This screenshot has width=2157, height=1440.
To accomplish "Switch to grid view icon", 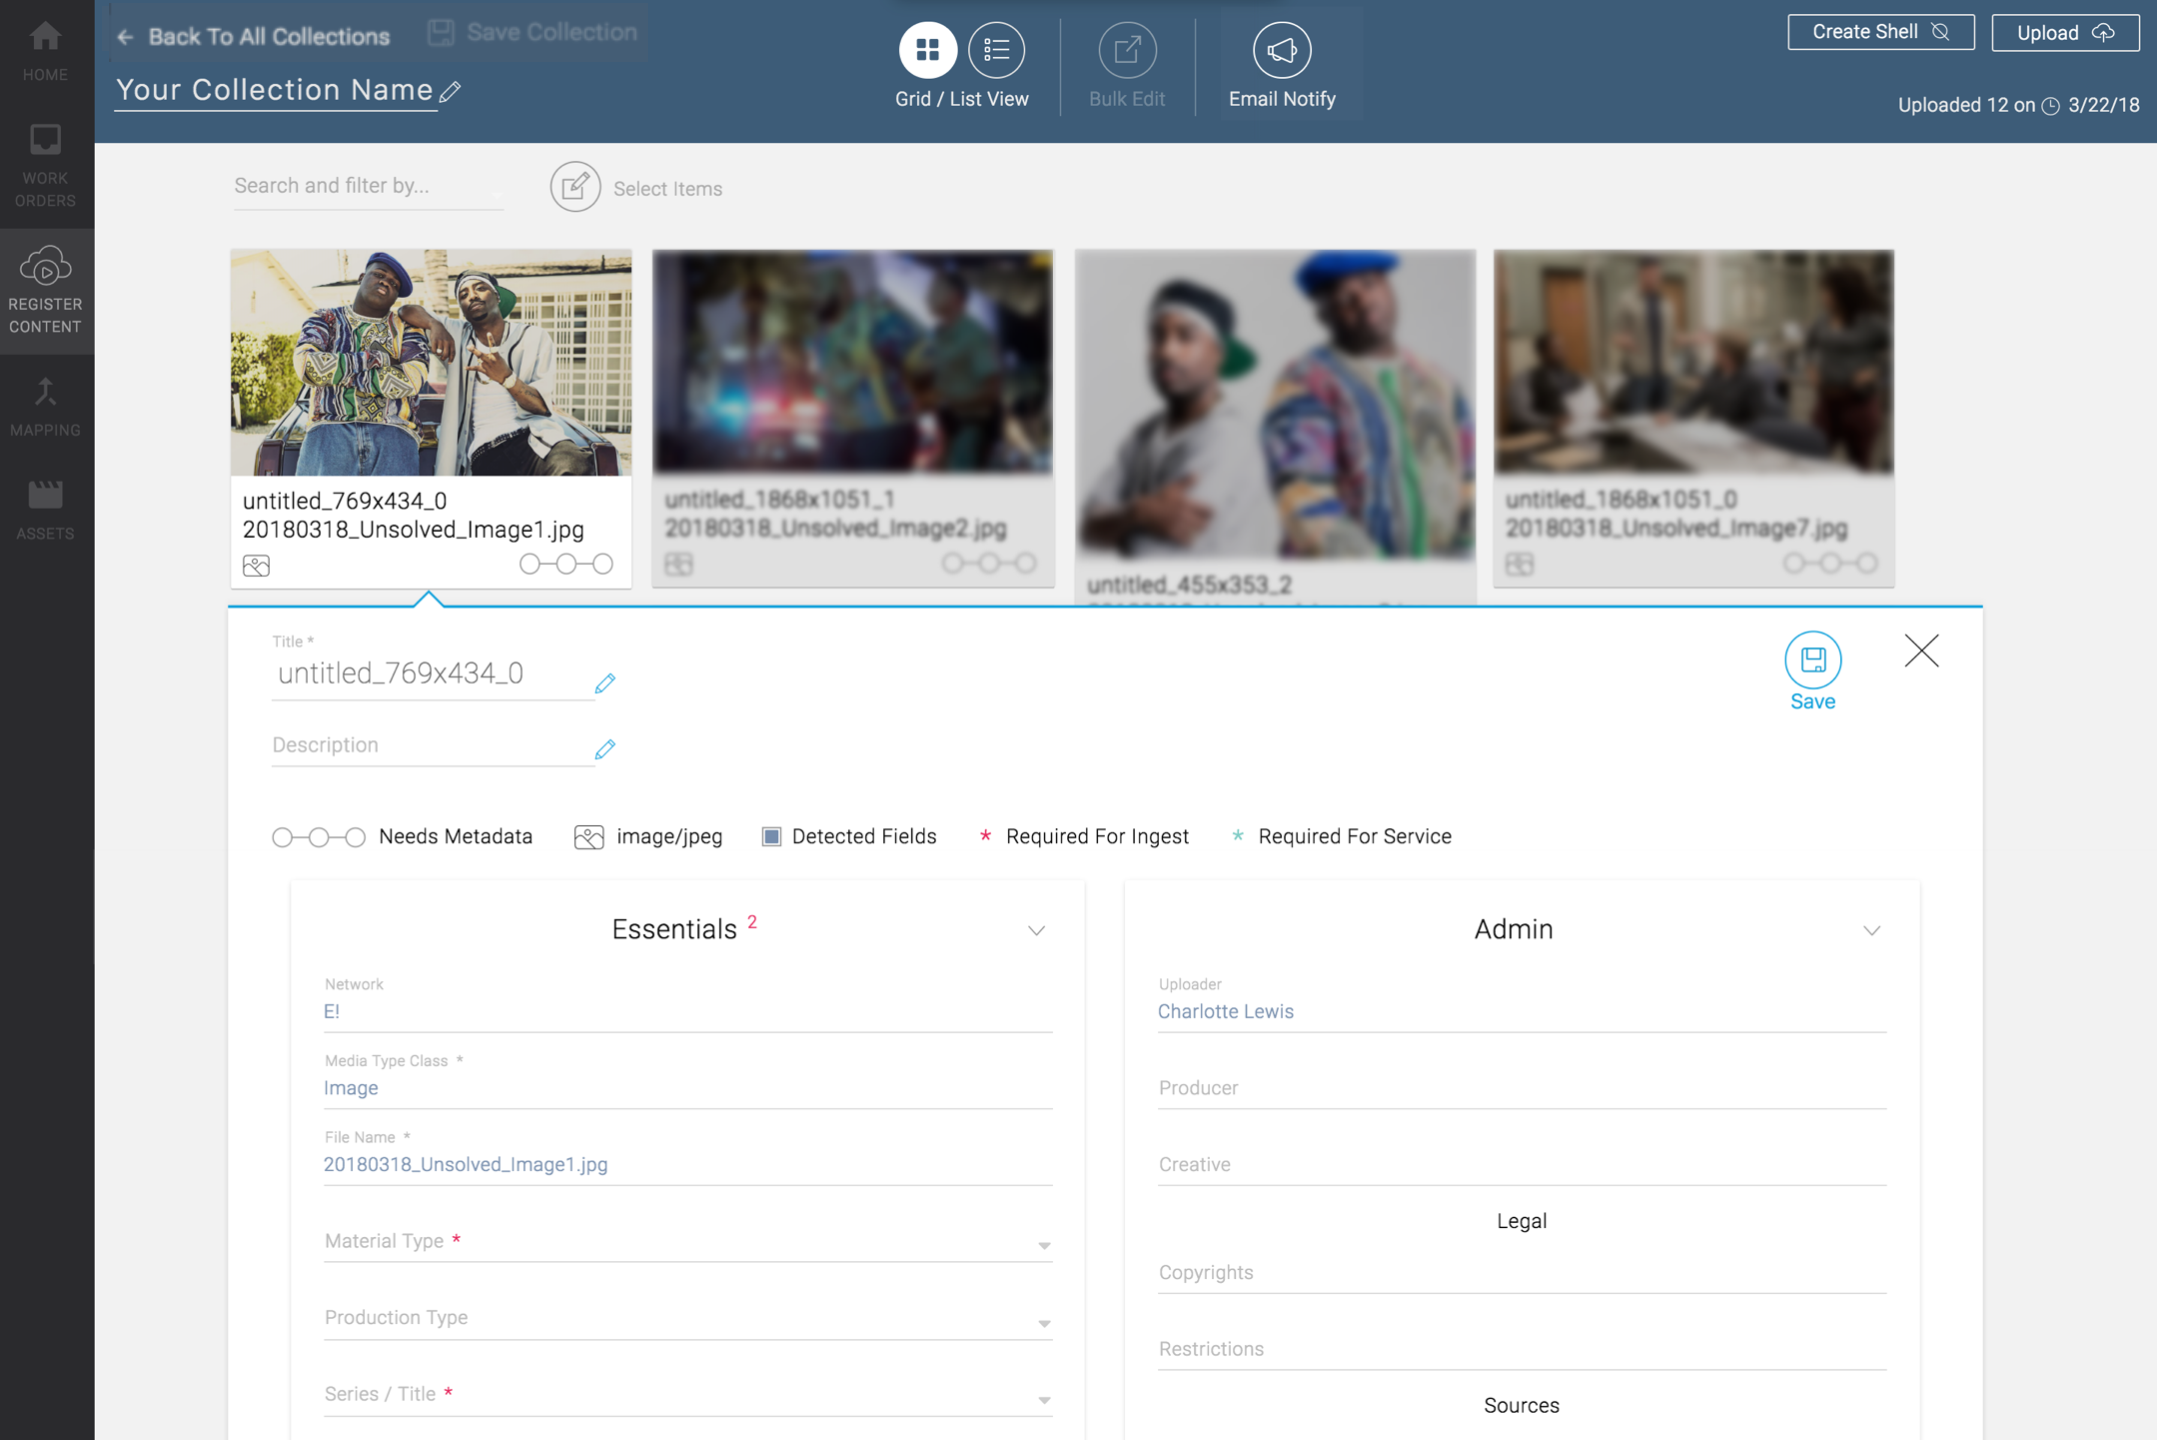I will [927, 49].
